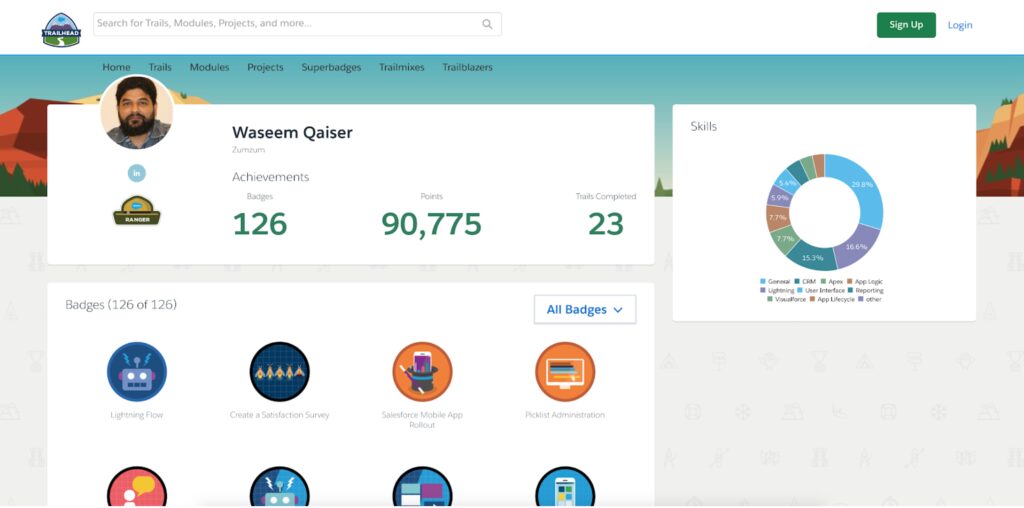Open the Trailmixes nav item
Viewport: 1024px width, 508px height.
[402, 67]
